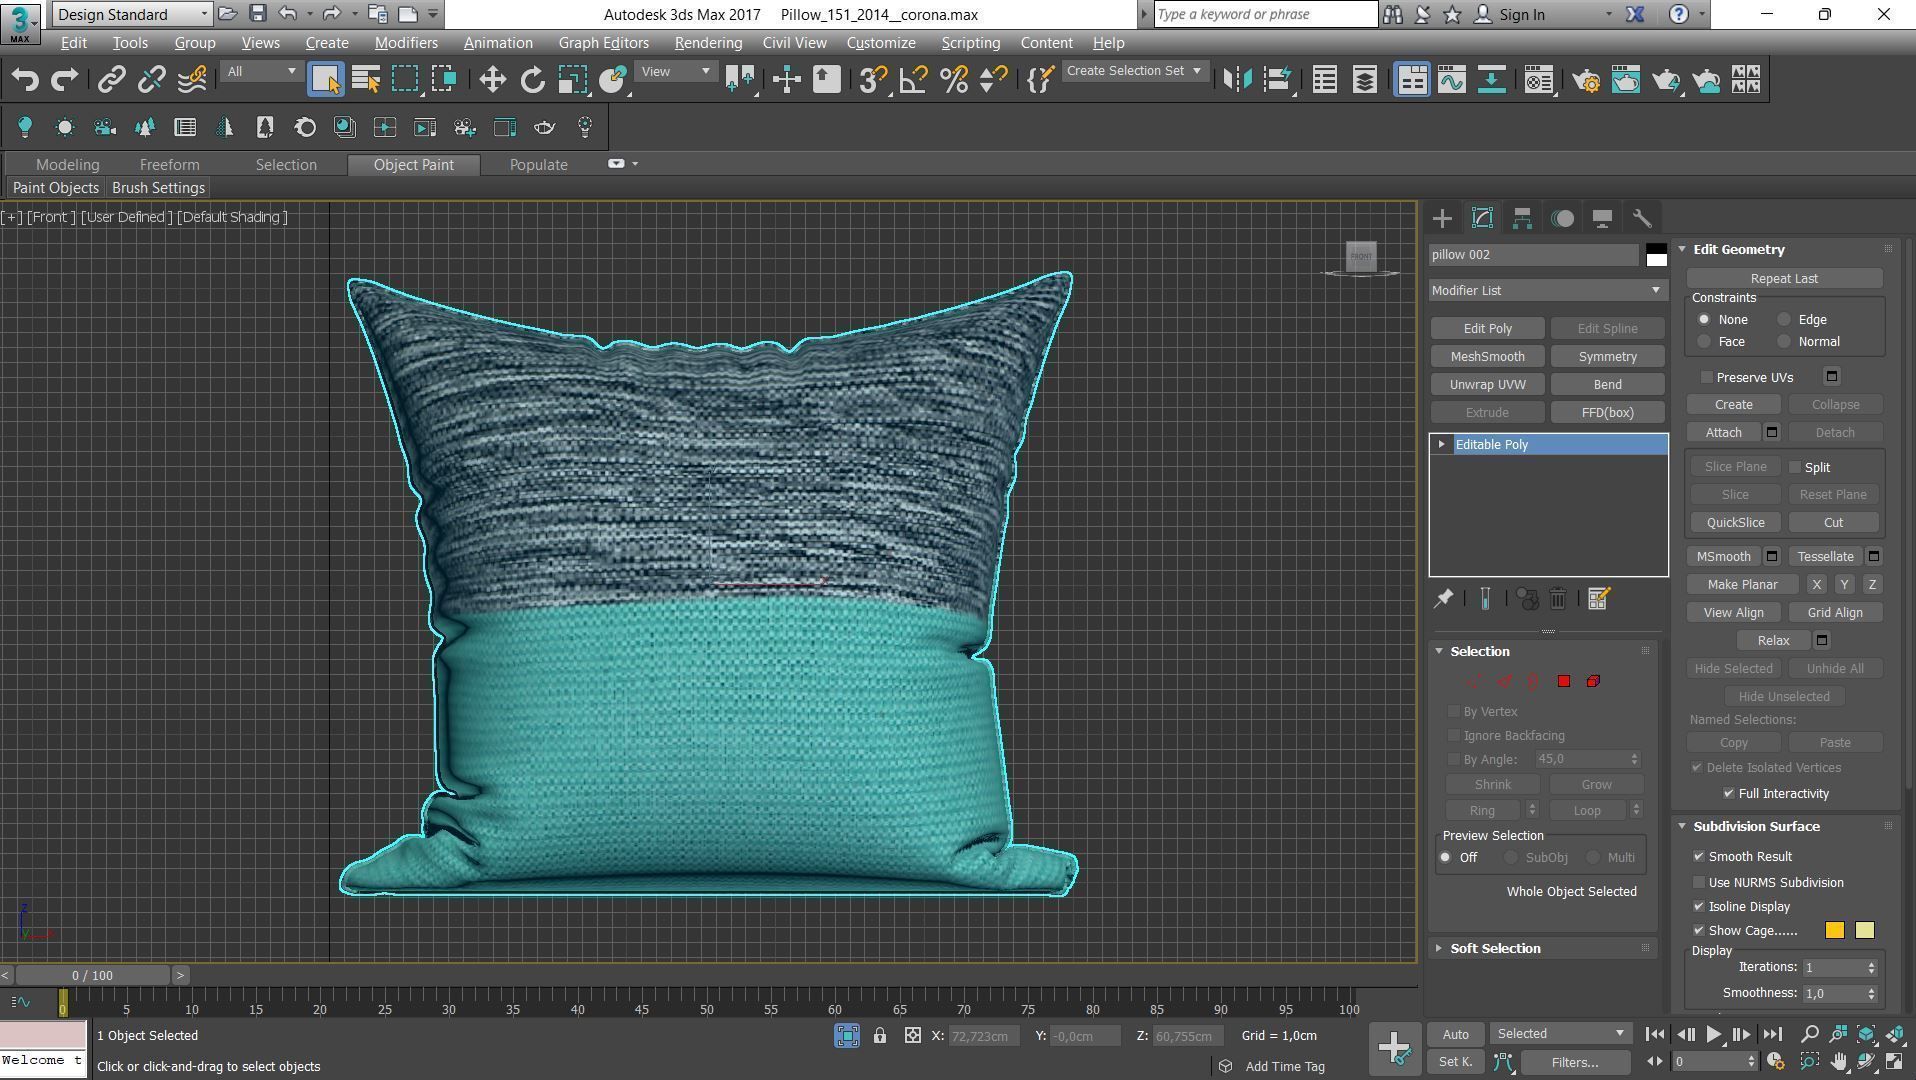Screen dimensions: 1916x1080
Task: Select Element sub-object level icon
Action: click(1593, 681)
